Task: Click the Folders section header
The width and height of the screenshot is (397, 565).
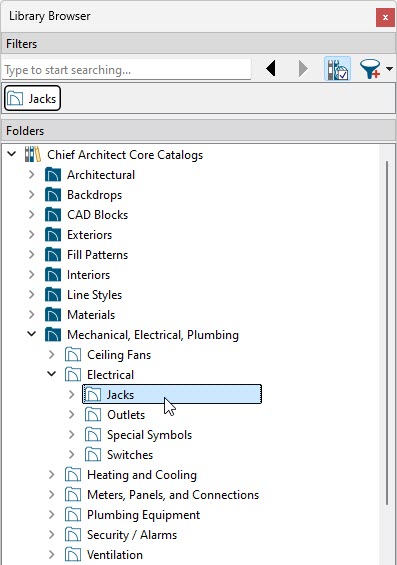Action: tap(198, 131)
